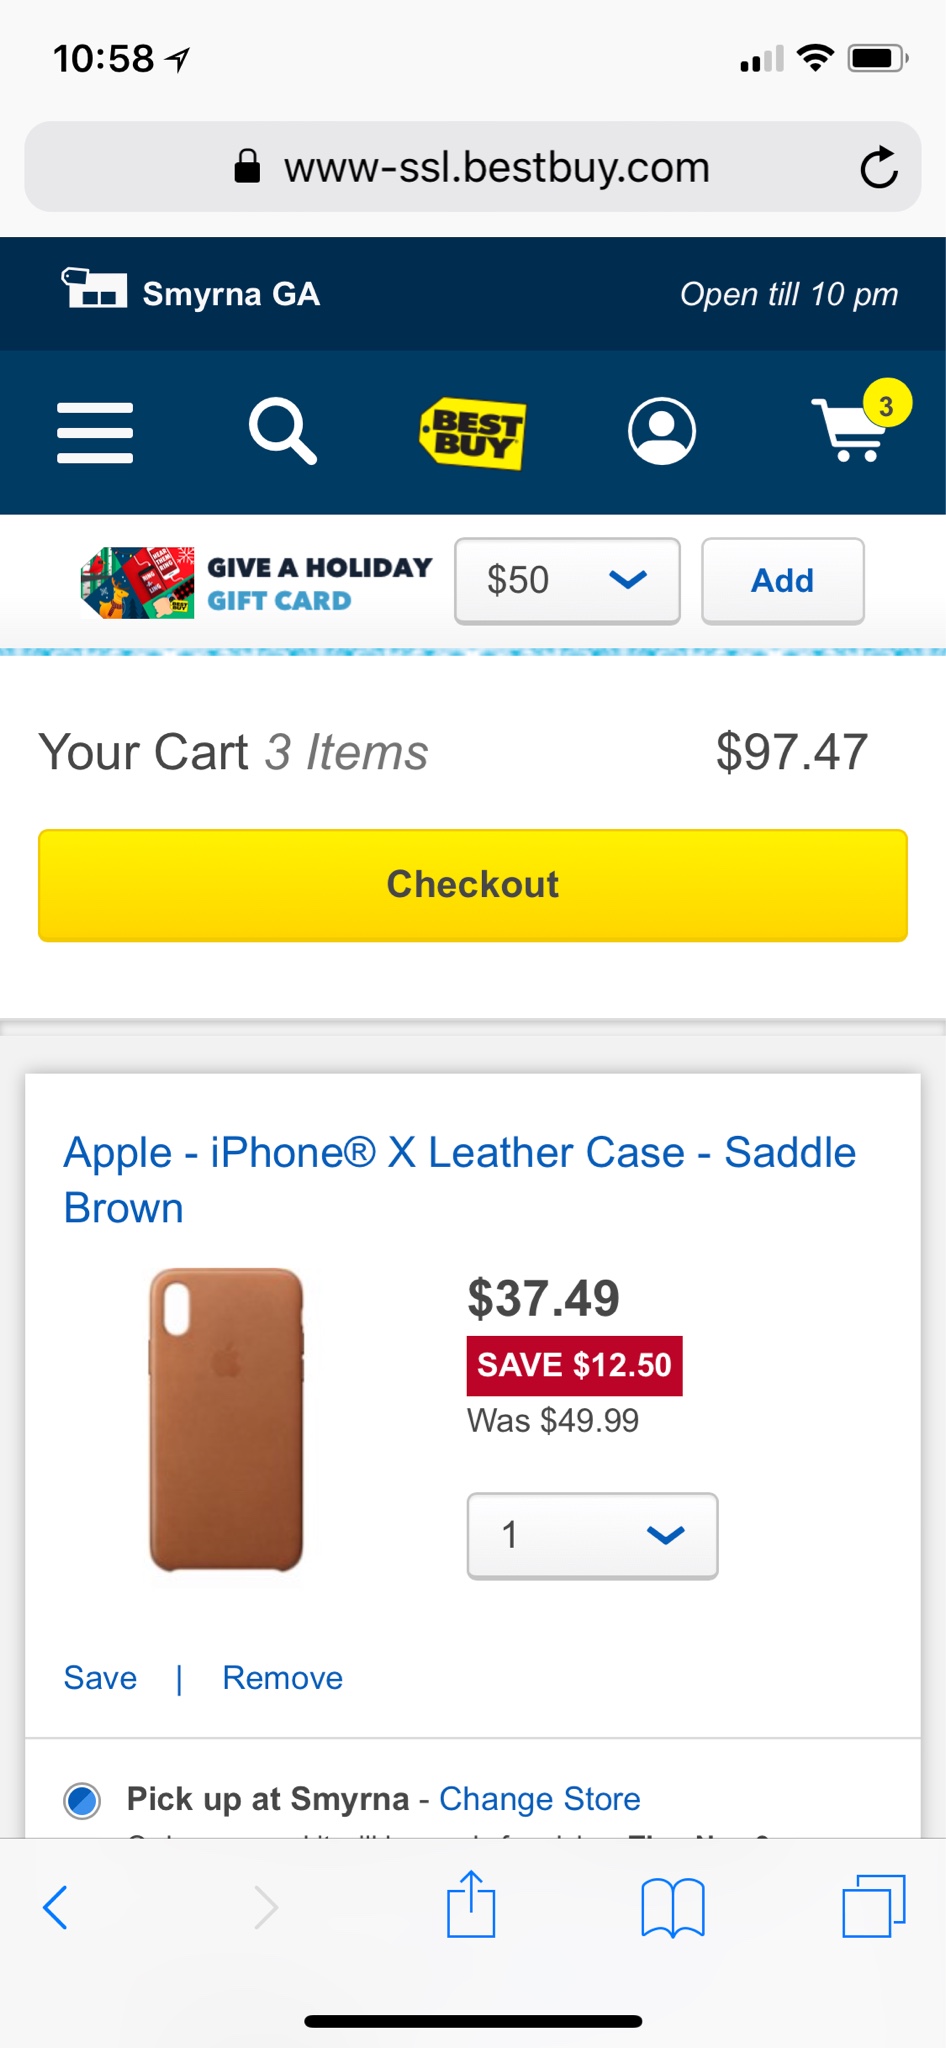
Task: Remove the leather case from cart
Action: point(282,1677)
